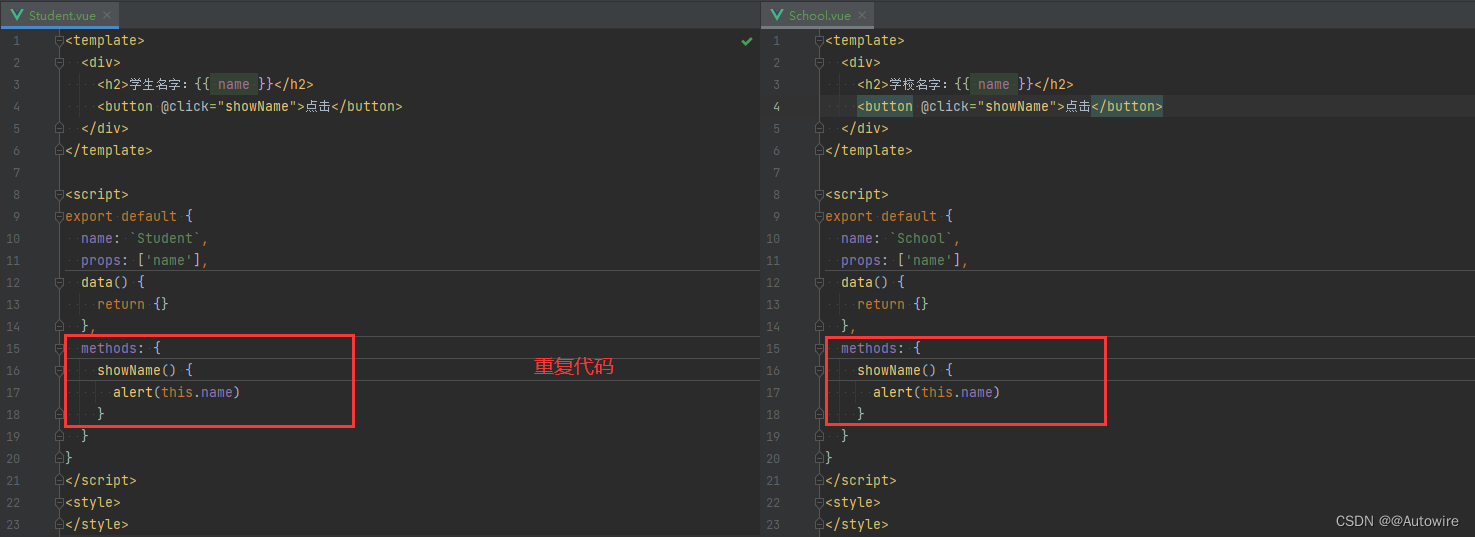Image resolution: width=1475 pixels, height=537 pixels.
Task: Click the {{ name }} interpolation in School.vue
Action: click(x=993, y=85)
